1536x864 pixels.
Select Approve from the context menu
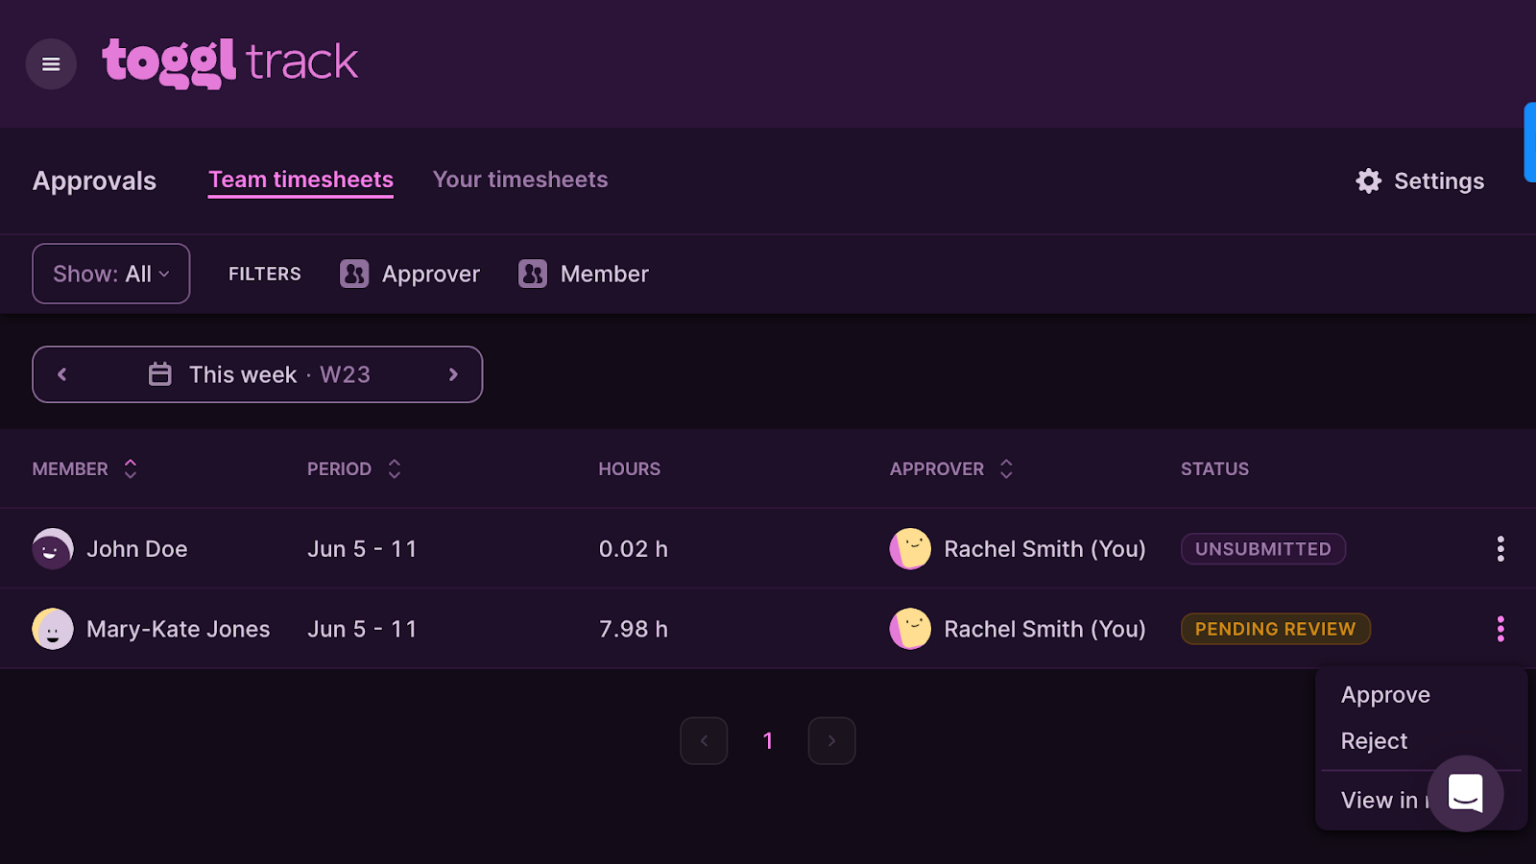coord(1385,695)
